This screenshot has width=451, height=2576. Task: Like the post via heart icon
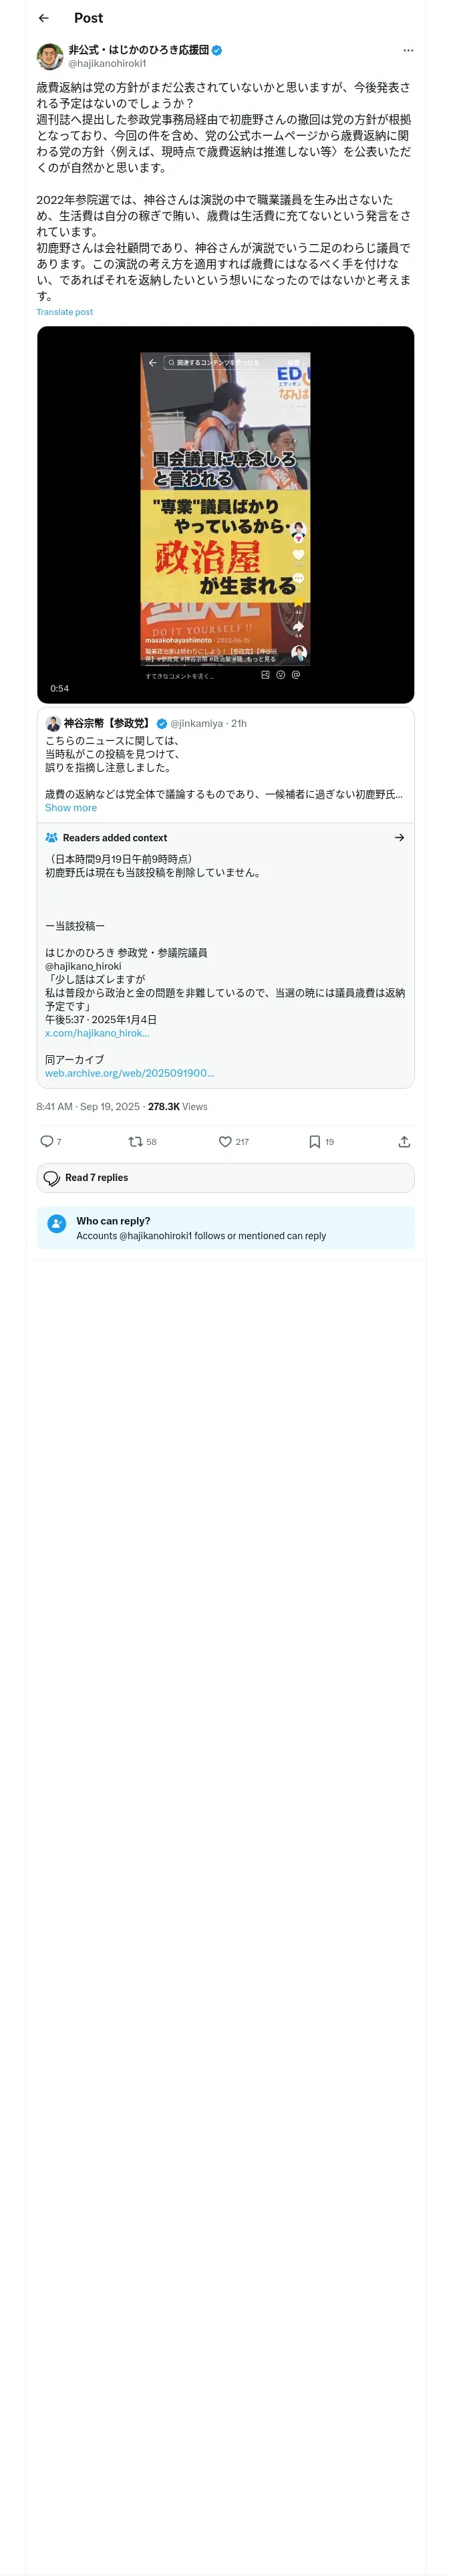(x=225, y=1141)
